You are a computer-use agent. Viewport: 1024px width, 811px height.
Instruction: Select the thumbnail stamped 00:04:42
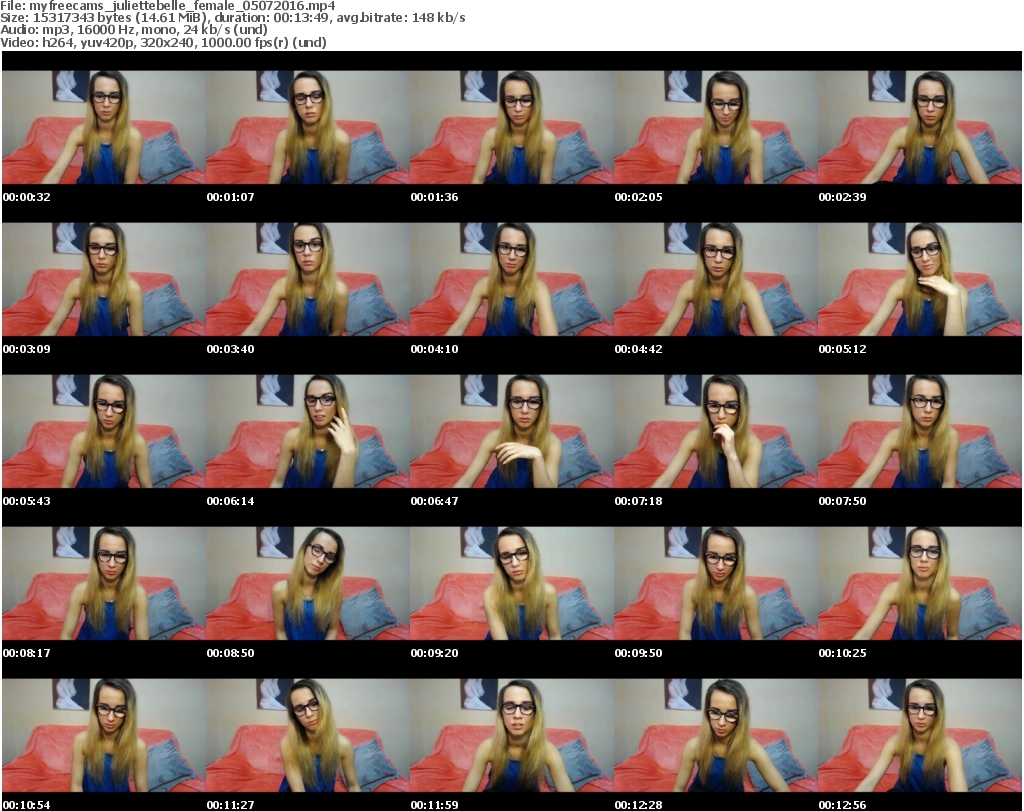pyautogui.click(x=716, y=279)
